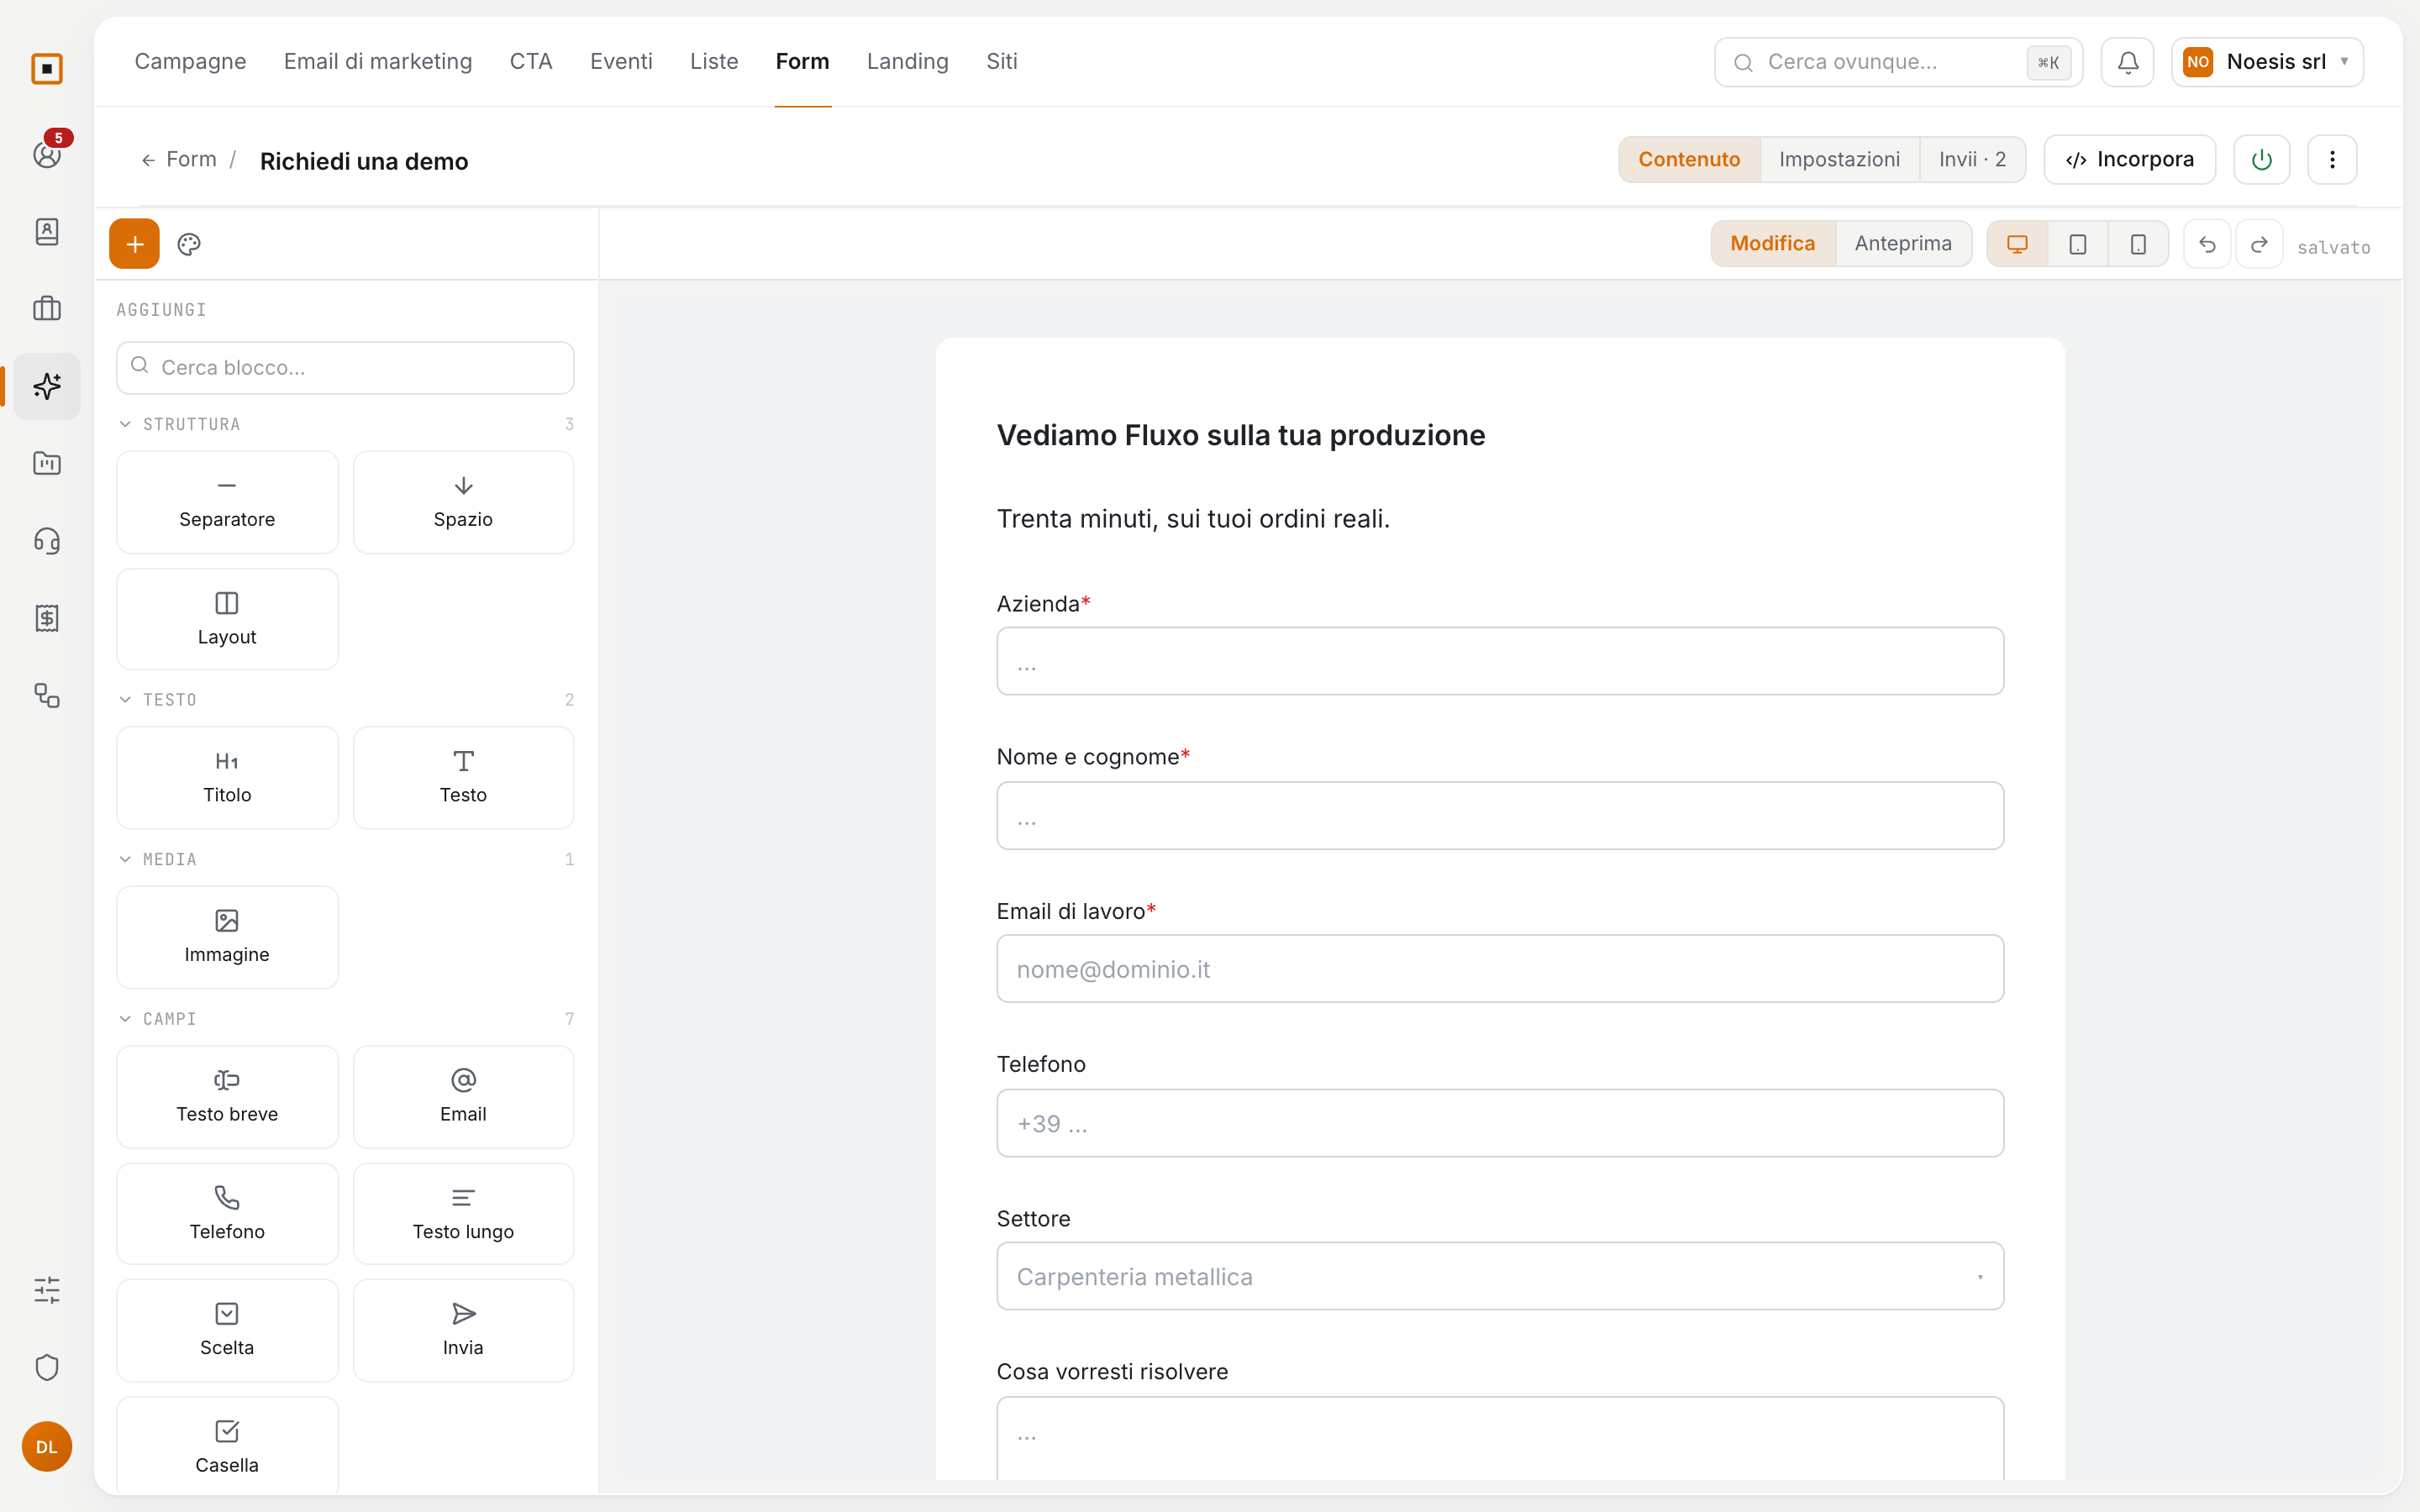The image size is (2420, 1512).
Task: Click the undo arrow icon
Action: point(2207,244)
